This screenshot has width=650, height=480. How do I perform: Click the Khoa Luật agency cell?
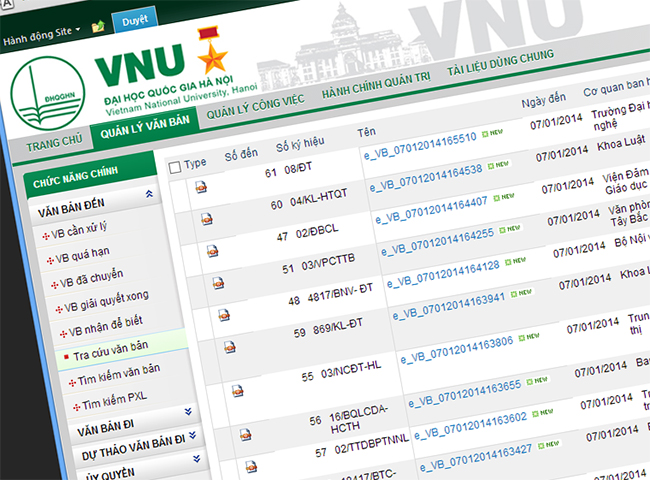tap(621, 144)
